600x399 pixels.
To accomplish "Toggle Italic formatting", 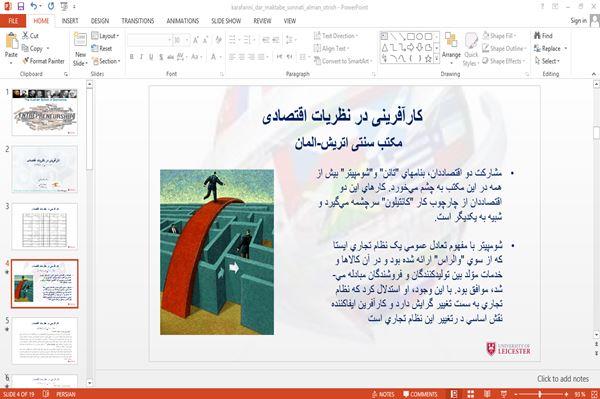I will [142, 57].
